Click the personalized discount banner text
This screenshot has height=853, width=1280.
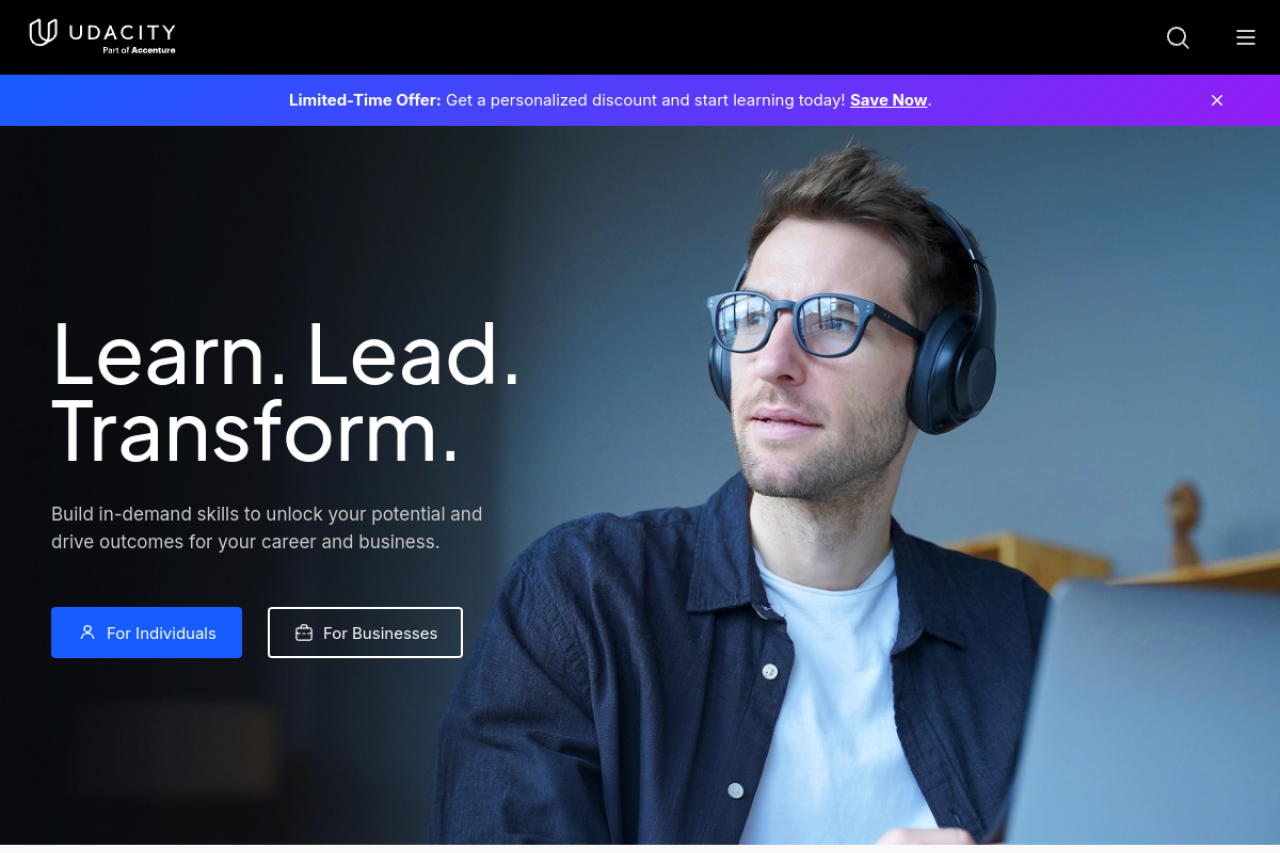(x=645, y=100)
